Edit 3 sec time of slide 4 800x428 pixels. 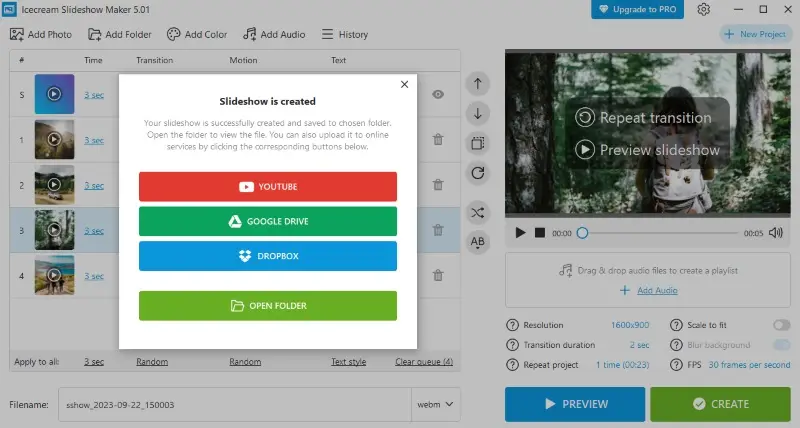click(94, 276)
